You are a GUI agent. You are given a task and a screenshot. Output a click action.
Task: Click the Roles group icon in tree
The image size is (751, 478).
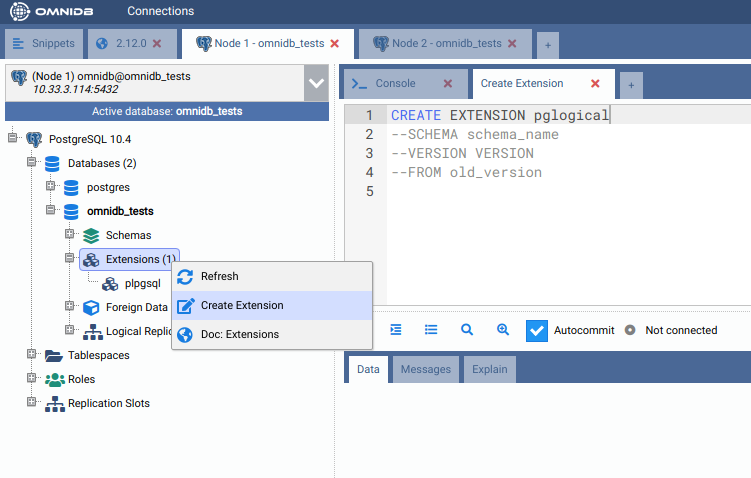pyautogui.click(x=54, y=380)
